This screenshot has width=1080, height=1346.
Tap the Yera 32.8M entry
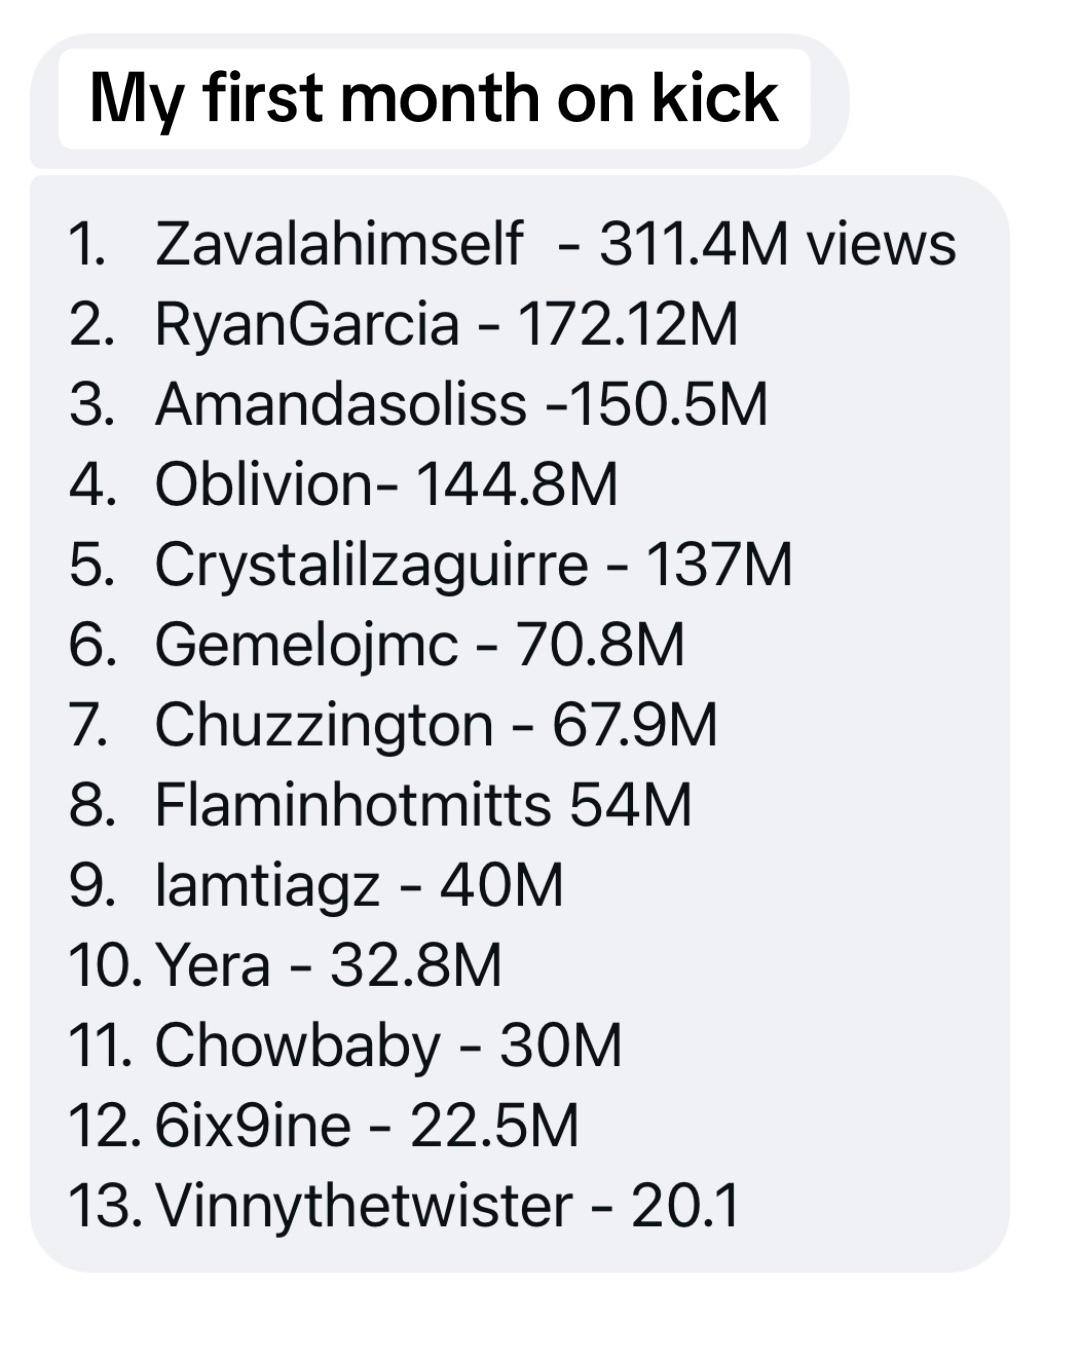coord(285,965)
